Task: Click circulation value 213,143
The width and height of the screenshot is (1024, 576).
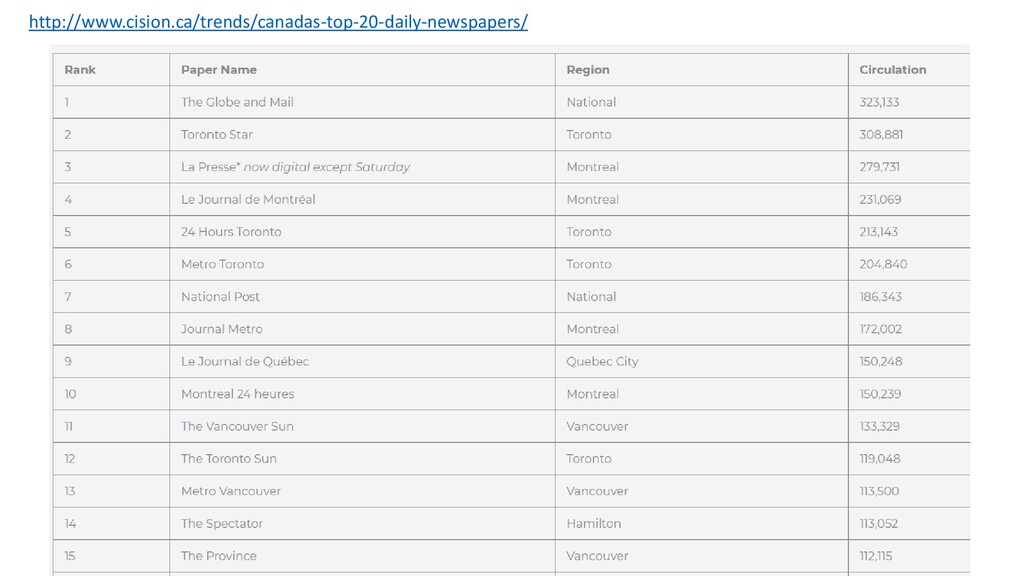Action: point(878,232)
